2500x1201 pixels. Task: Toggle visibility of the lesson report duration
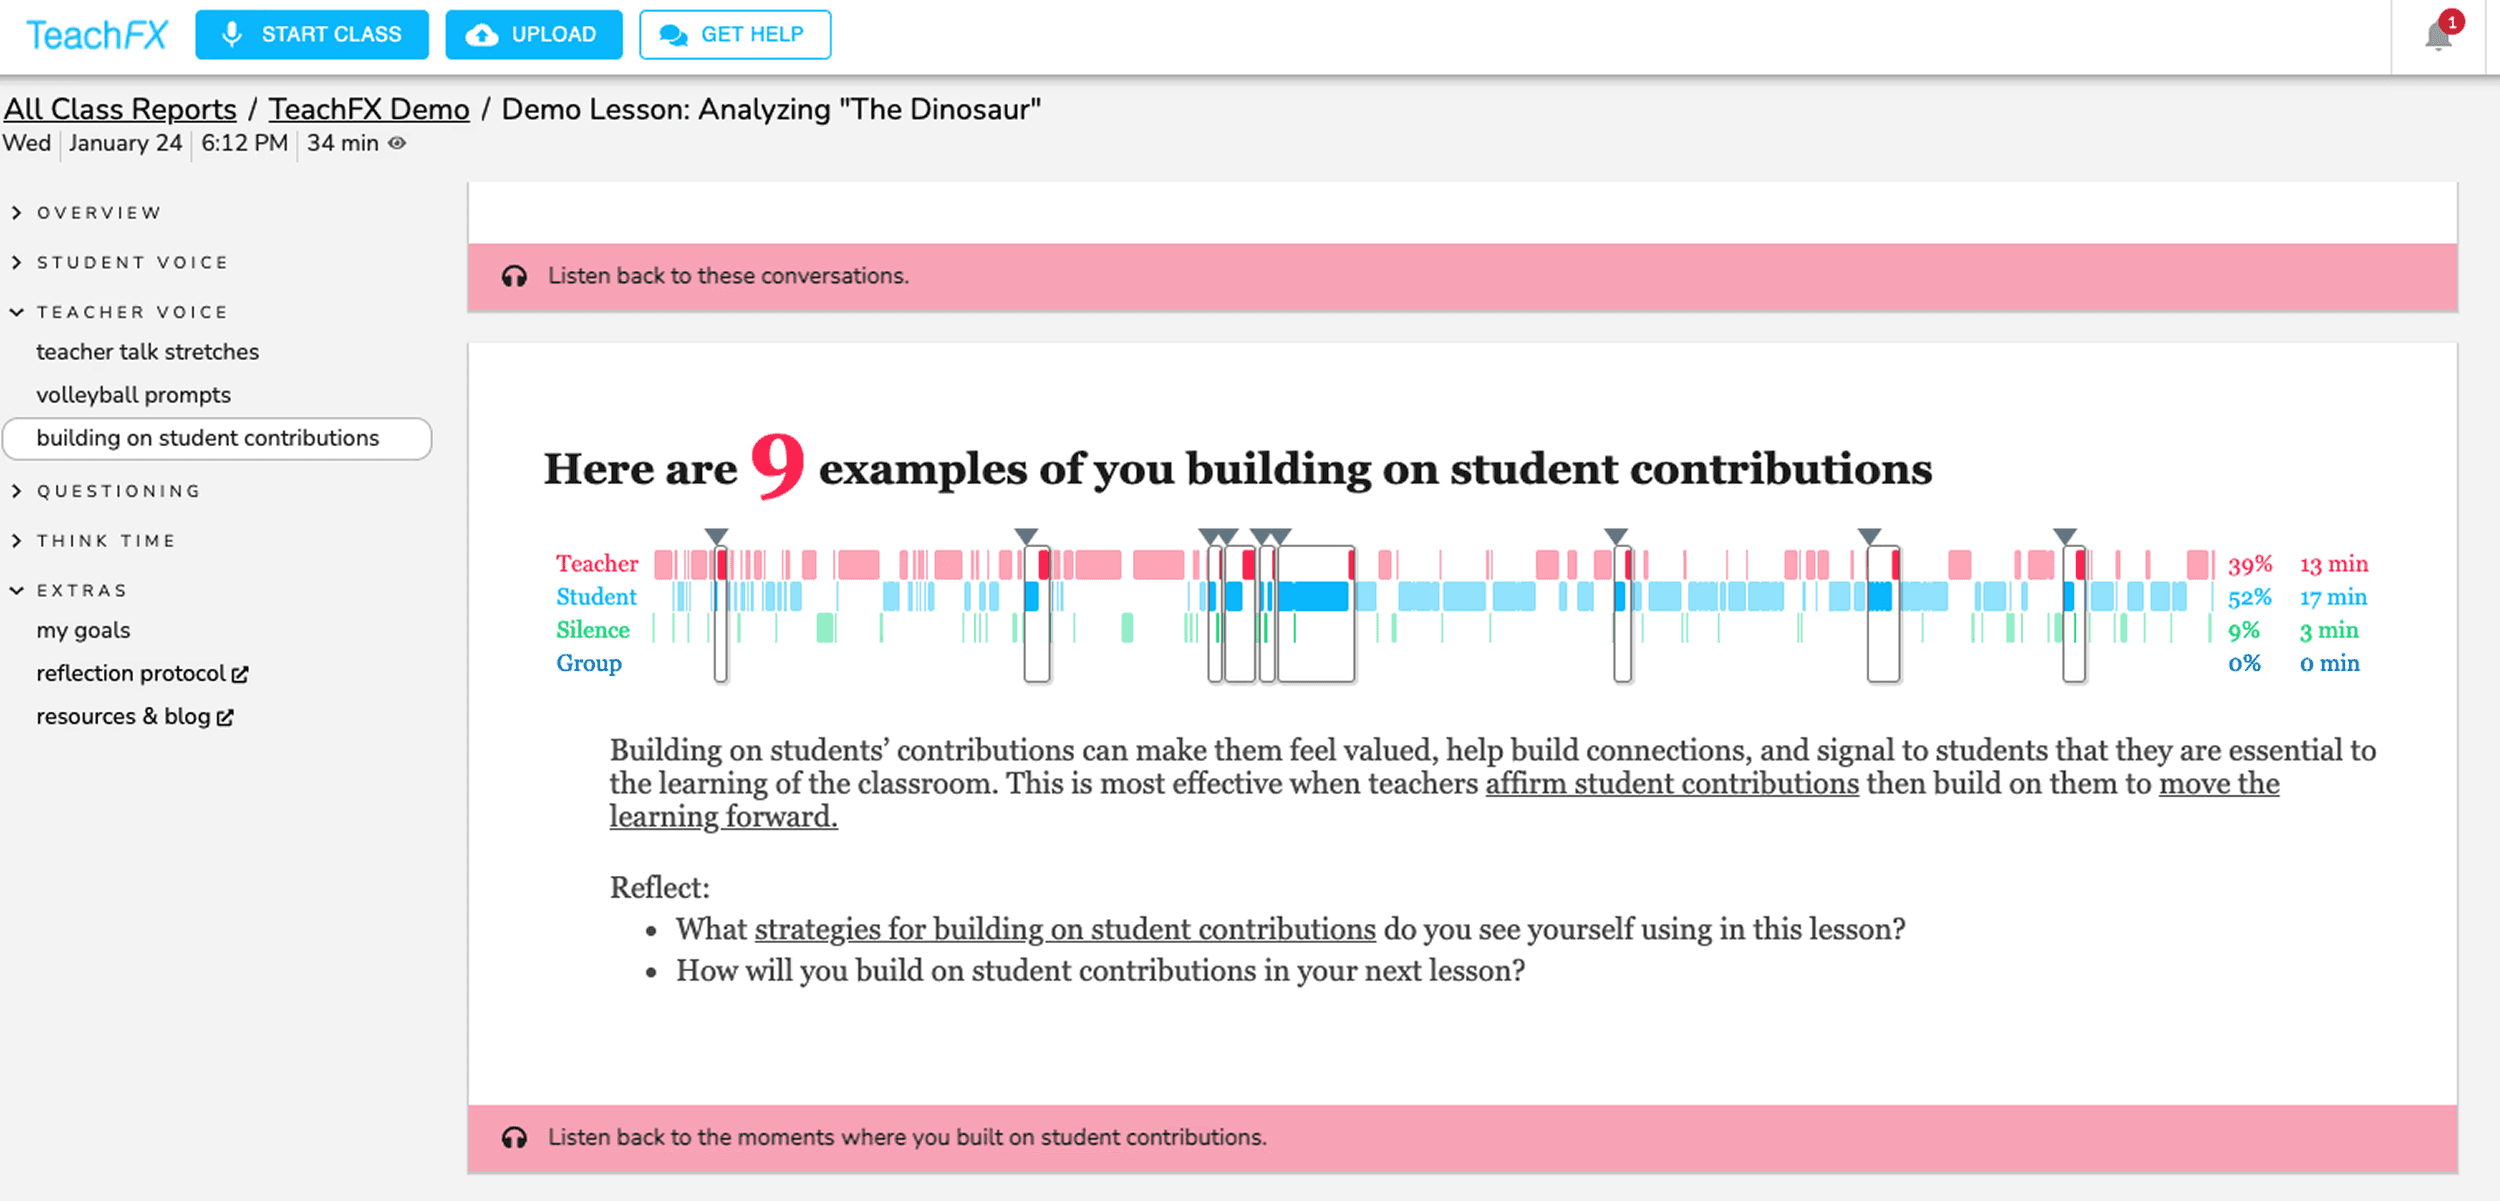pos(395,144)
